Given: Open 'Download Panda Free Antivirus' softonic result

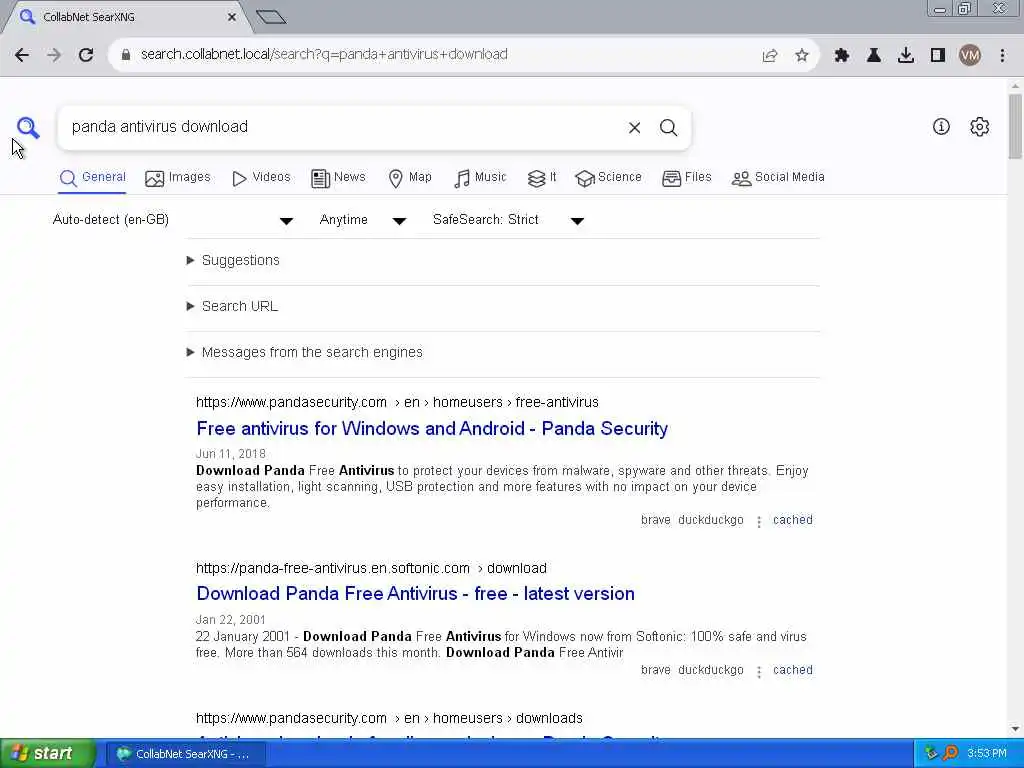Looking at the screenshot, I should click(x=415, y=594).
